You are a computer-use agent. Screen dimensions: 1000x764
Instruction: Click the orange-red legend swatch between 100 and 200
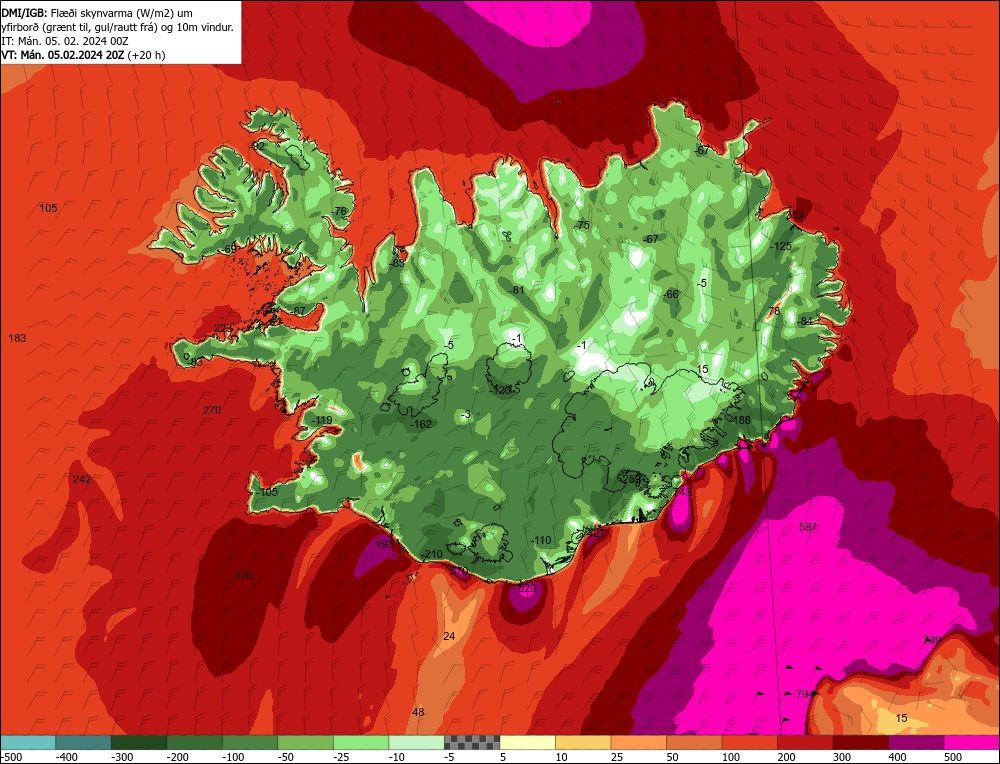coord(749,742)
